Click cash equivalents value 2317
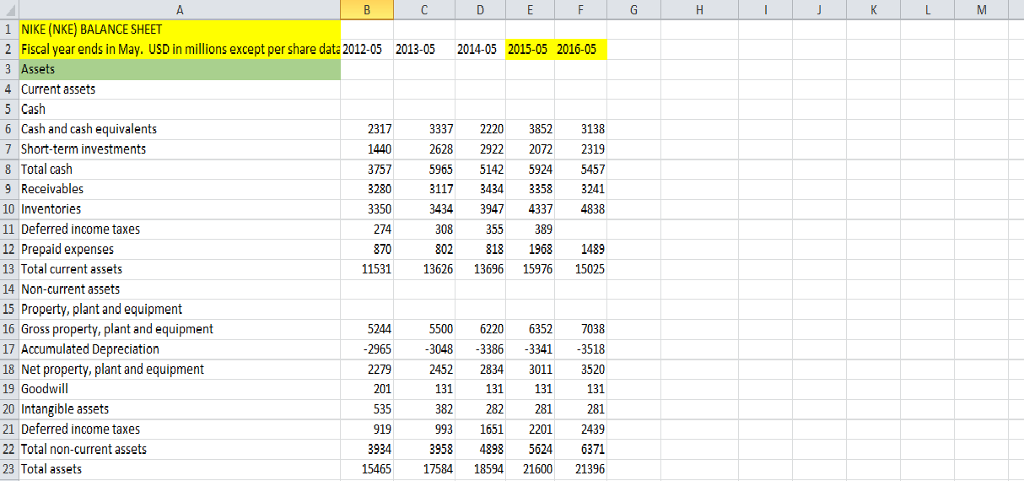 (x=367, y=129)
